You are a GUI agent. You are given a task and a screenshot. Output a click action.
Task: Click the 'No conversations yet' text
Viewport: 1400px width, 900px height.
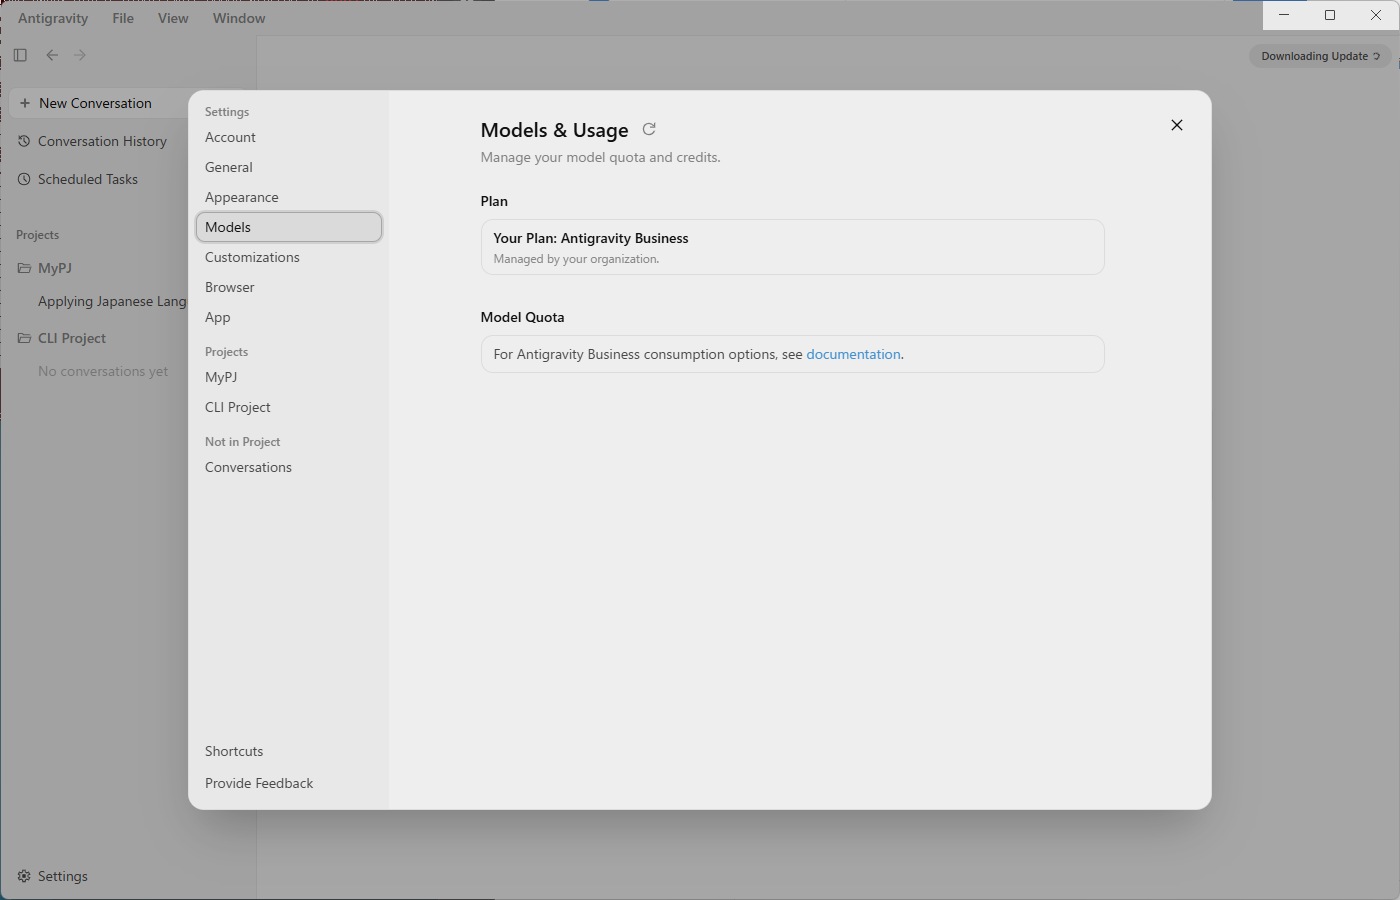pyautogui.click(x=103, y=371)
